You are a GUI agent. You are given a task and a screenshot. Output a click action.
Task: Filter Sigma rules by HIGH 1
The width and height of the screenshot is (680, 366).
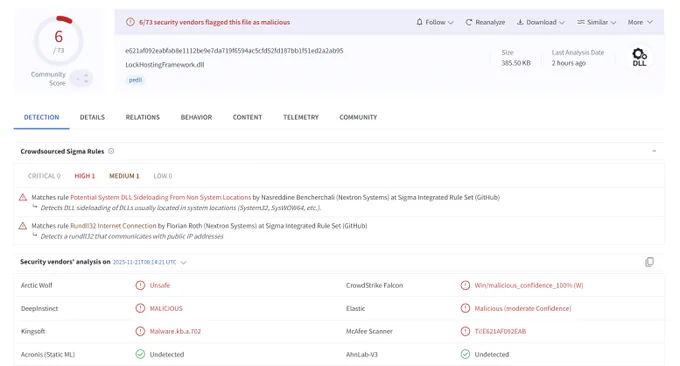coord(85,176)
